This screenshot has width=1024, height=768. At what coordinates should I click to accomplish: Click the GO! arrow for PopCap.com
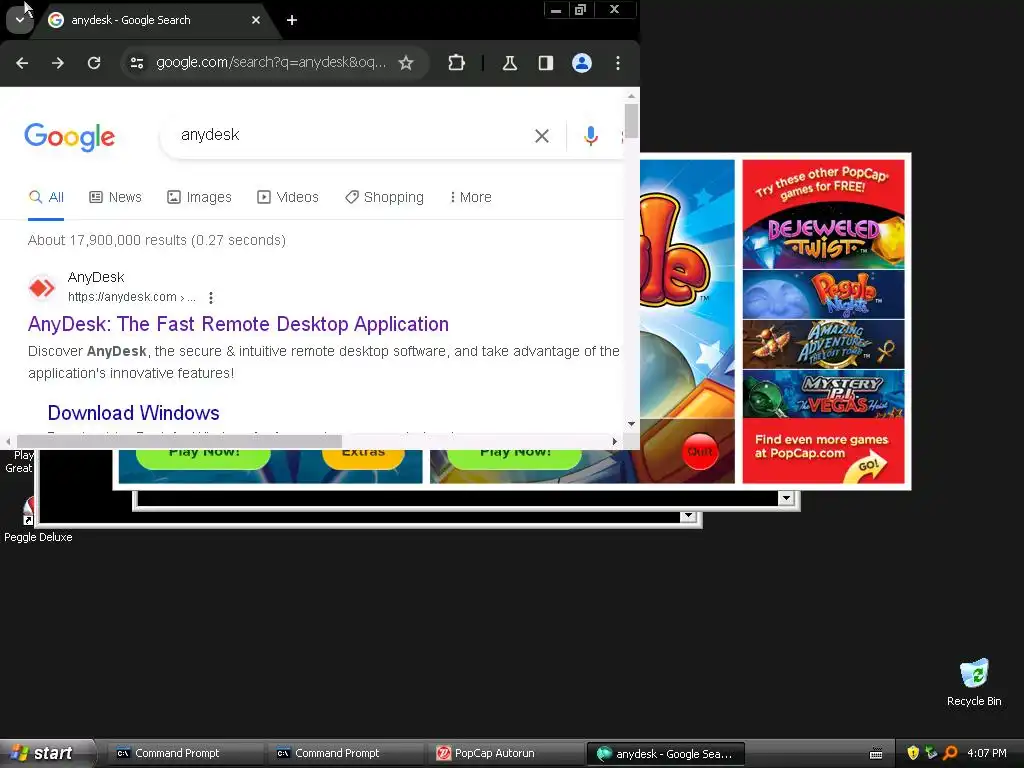(867, 467)
